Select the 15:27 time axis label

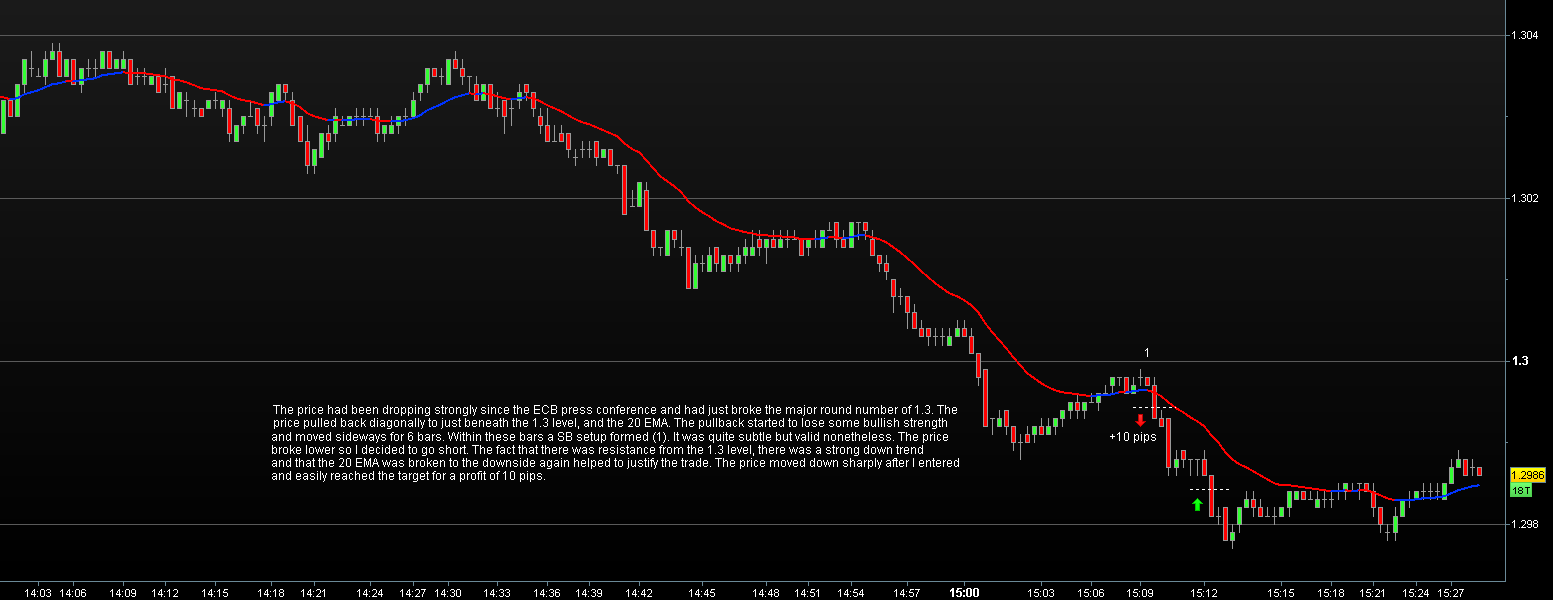pyautogui.click(x=1451, y=593)
